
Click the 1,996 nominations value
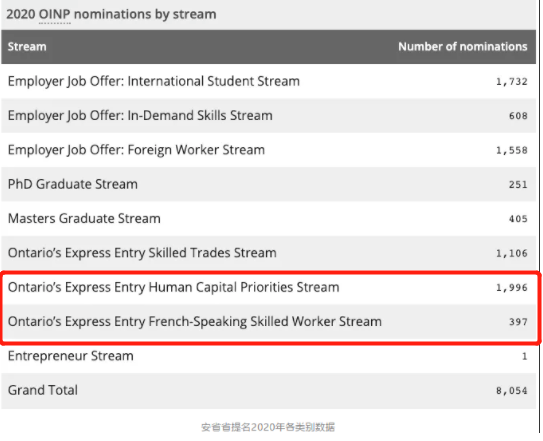[512, 288]
